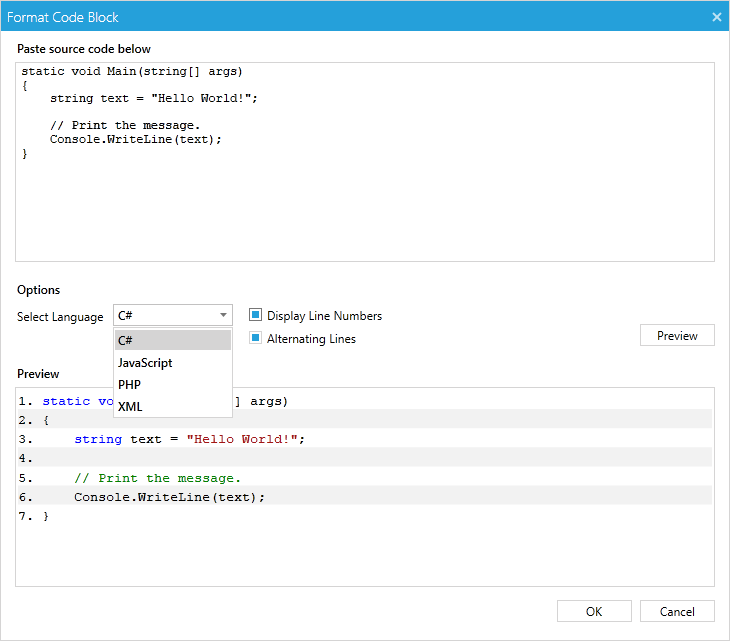Screen dimensions: 730x641
Task: Click source box line 'Console.WriteLine(text);'
Action: tap(135, 139)
